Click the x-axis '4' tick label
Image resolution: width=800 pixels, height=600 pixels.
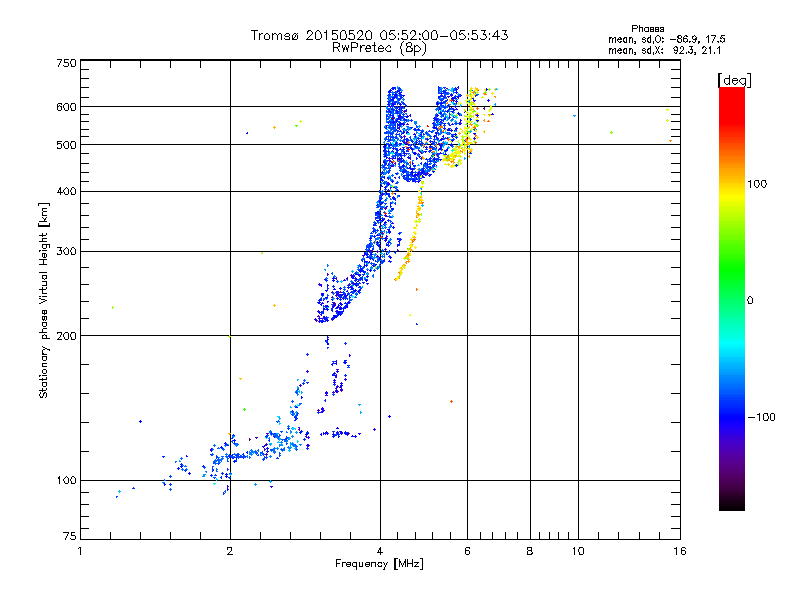pyautogui.click(x=380, y=551)
